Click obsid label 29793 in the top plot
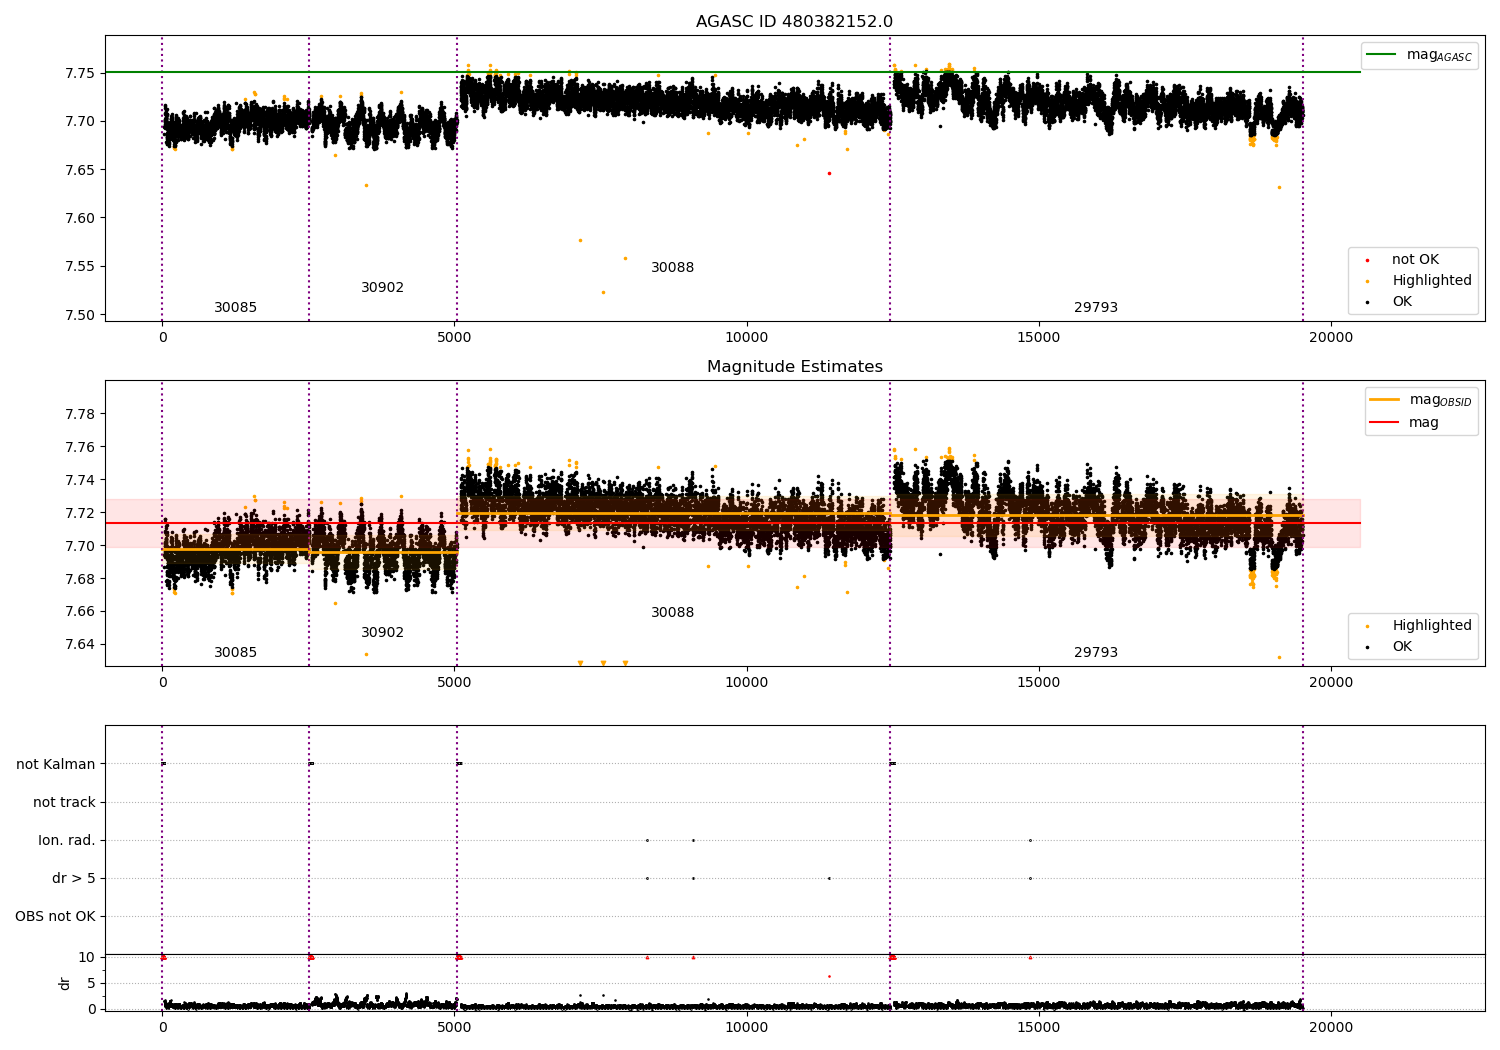 pos(1096,308)
